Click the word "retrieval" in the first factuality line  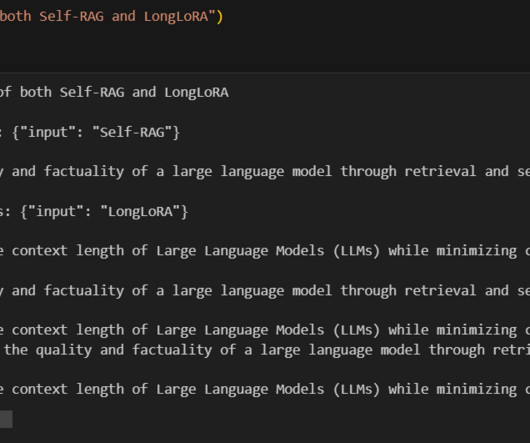440,171
